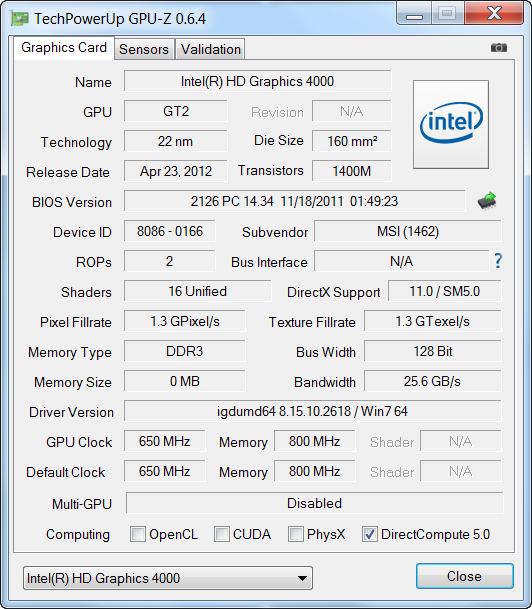Click the GPU-Z title bar app icon
The width and height of the screenshot is (532, 609).
point(20,18)
